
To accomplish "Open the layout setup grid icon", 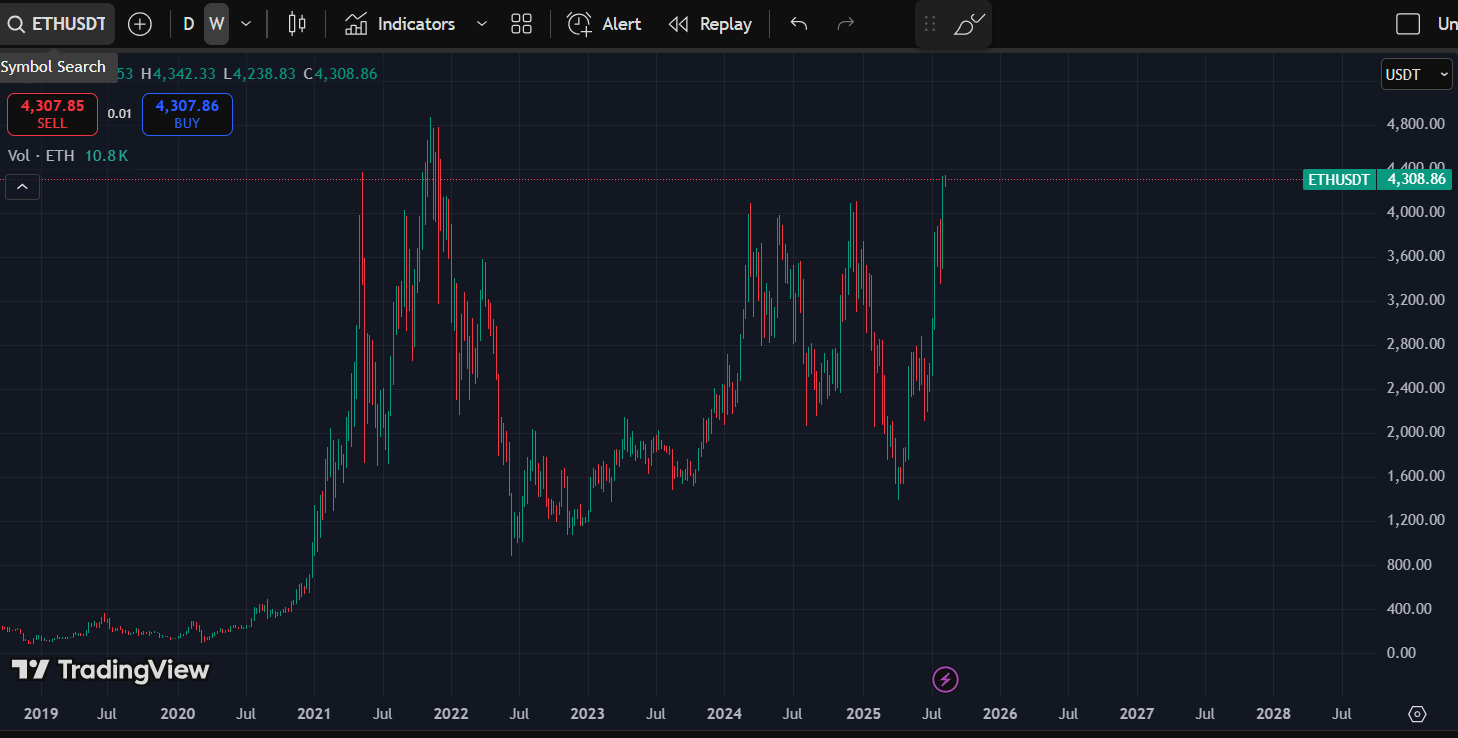I will 521,24.
